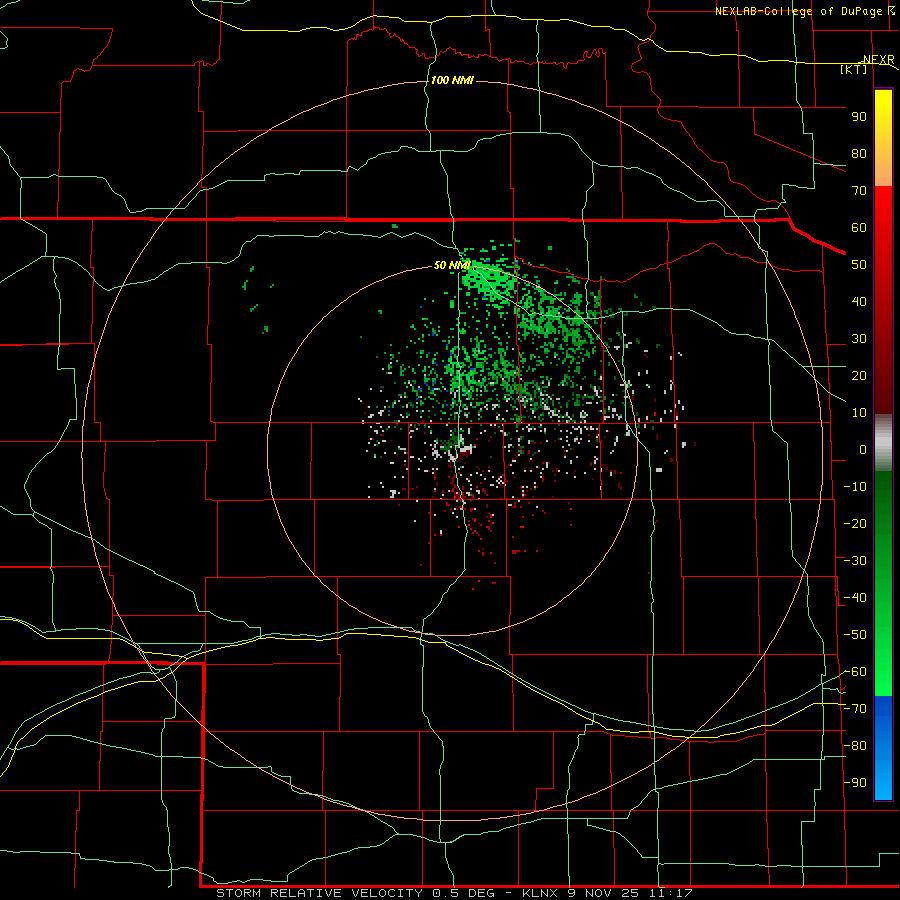Select the -70 value on velocity scale
900x900 pixels.
(855, 709)
